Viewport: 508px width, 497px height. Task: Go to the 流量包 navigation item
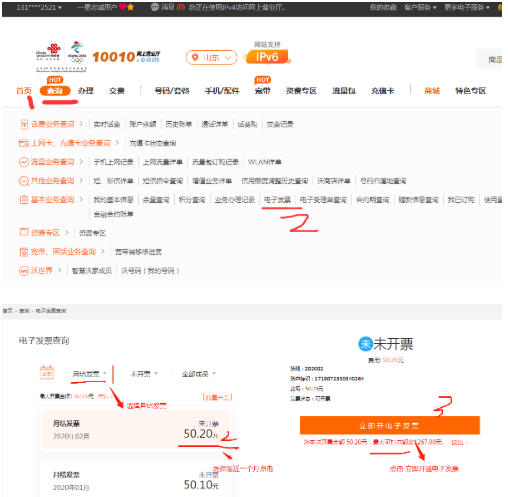pos(344,91)
